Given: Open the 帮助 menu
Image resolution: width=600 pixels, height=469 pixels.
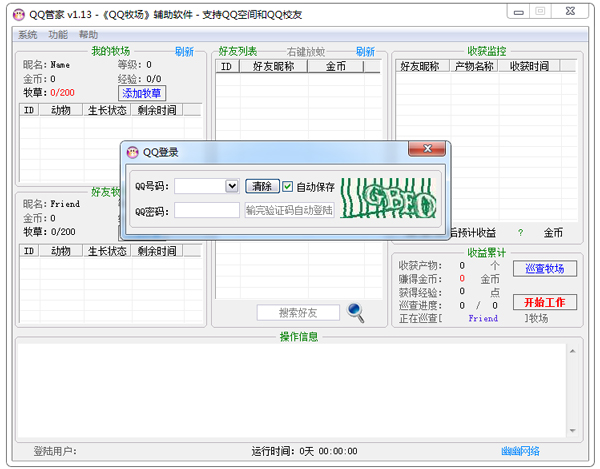Looking at the screenshot, I should tap(88, 34).
